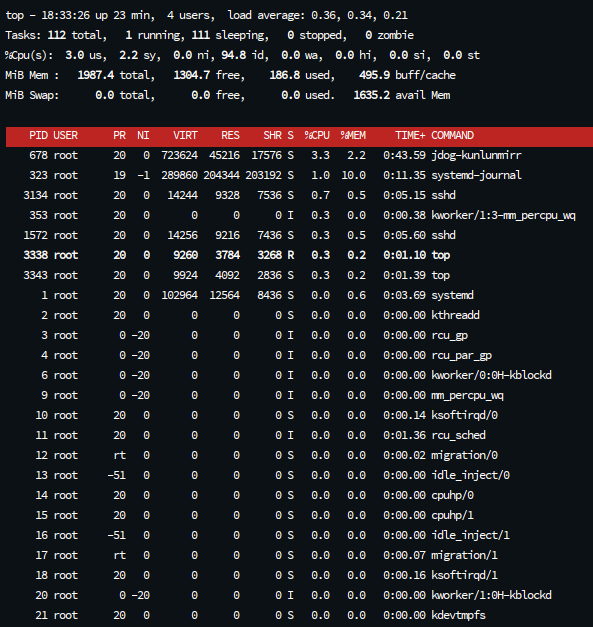Click the rcu_sched process name
This screenshot has width=593, height=627.
(458, 435)
